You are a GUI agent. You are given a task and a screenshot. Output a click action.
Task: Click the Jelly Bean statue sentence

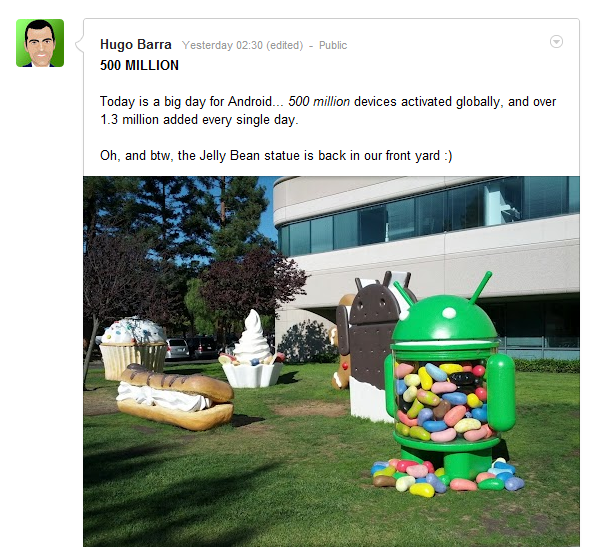tap(276, 155)
